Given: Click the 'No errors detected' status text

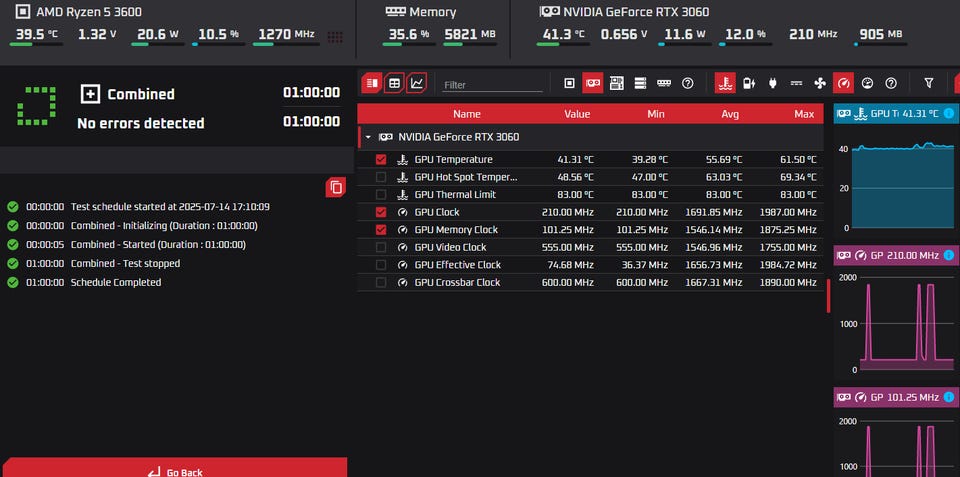Looking at the screenshot, I should [141, 123].
